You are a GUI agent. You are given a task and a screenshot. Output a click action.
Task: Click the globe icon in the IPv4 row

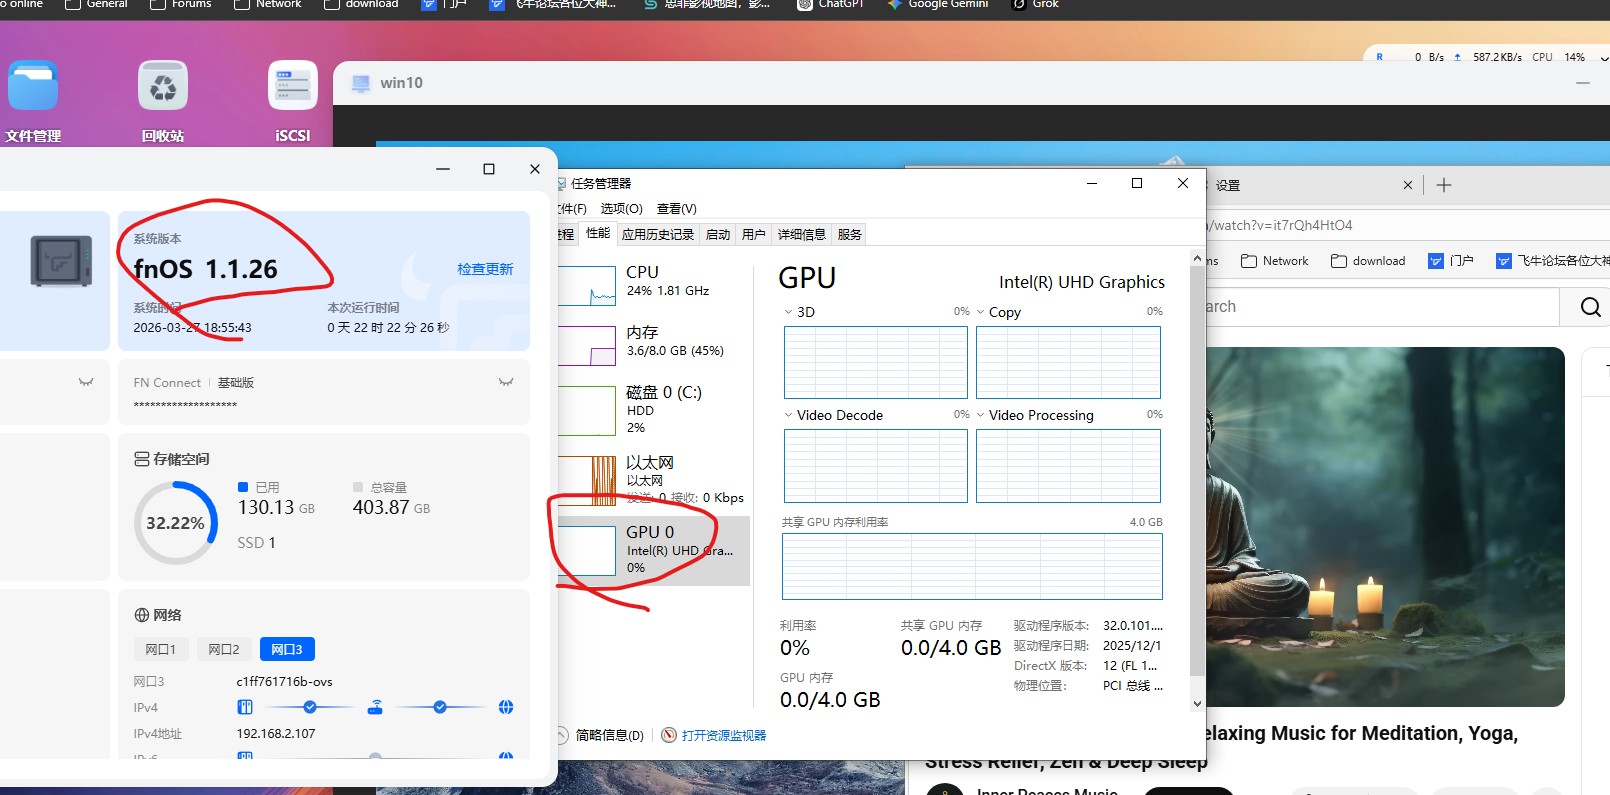coord(506,707)
